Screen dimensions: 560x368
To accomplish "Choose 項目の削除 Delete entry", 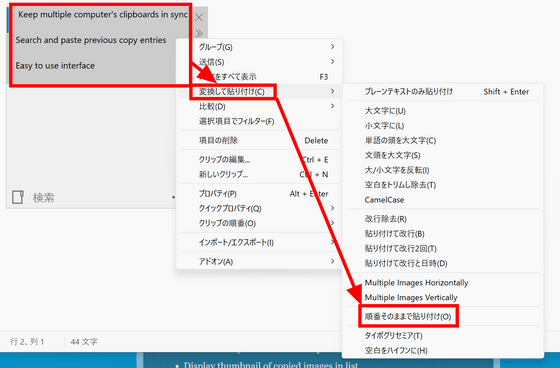I will [x=260, y=140].
